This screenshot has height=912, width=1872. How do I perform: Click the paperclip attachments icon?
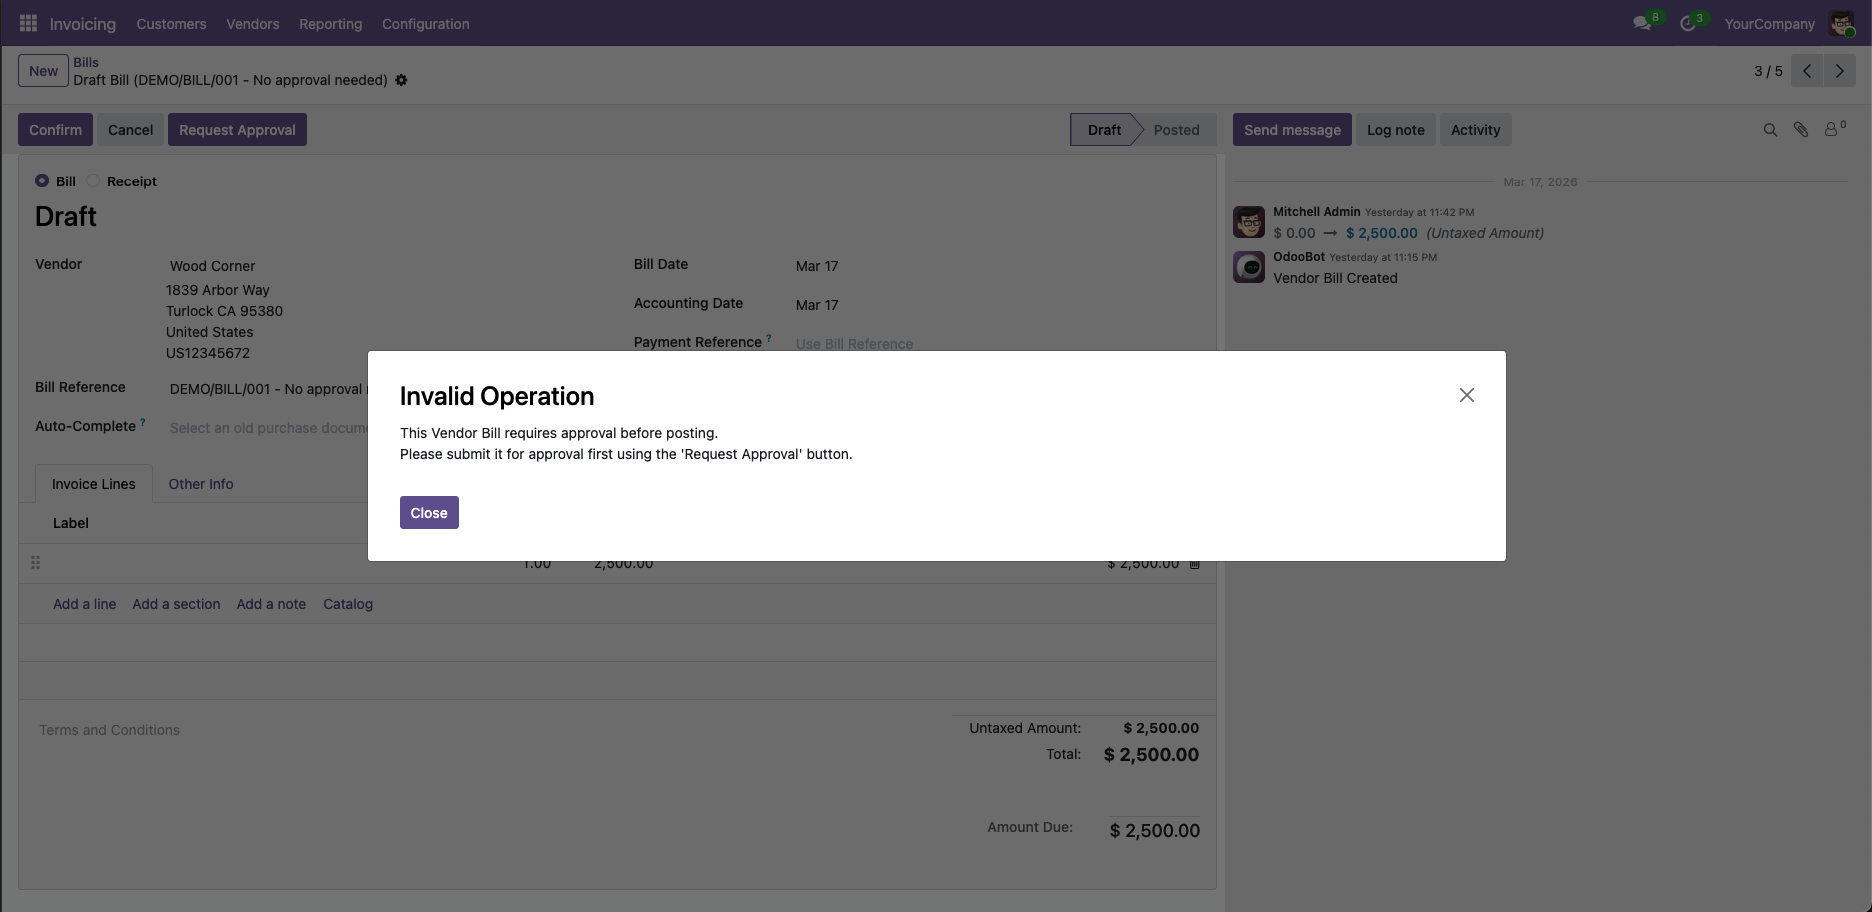tap(1801, 130)
